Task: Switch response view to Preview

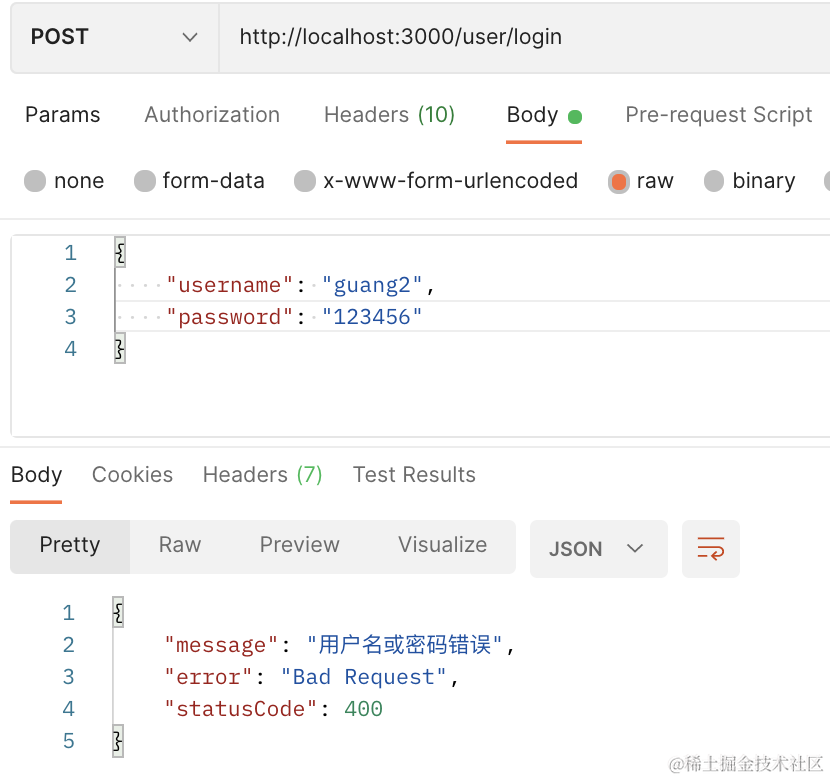Action: coord(299,545)
